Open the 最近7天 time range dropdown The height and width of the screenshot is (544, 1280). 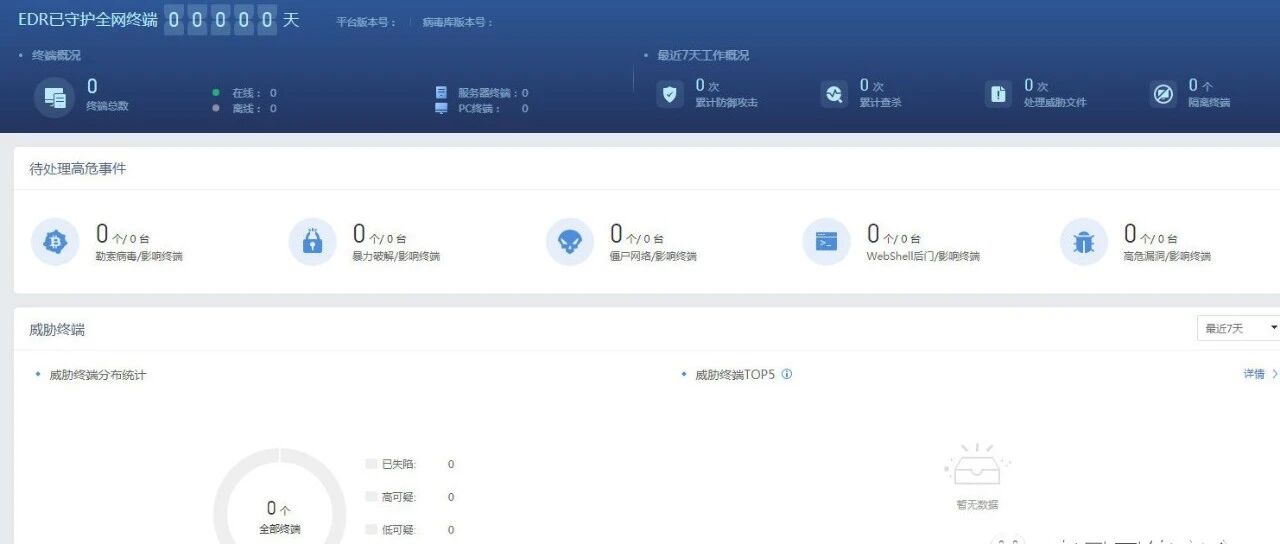1239,328
